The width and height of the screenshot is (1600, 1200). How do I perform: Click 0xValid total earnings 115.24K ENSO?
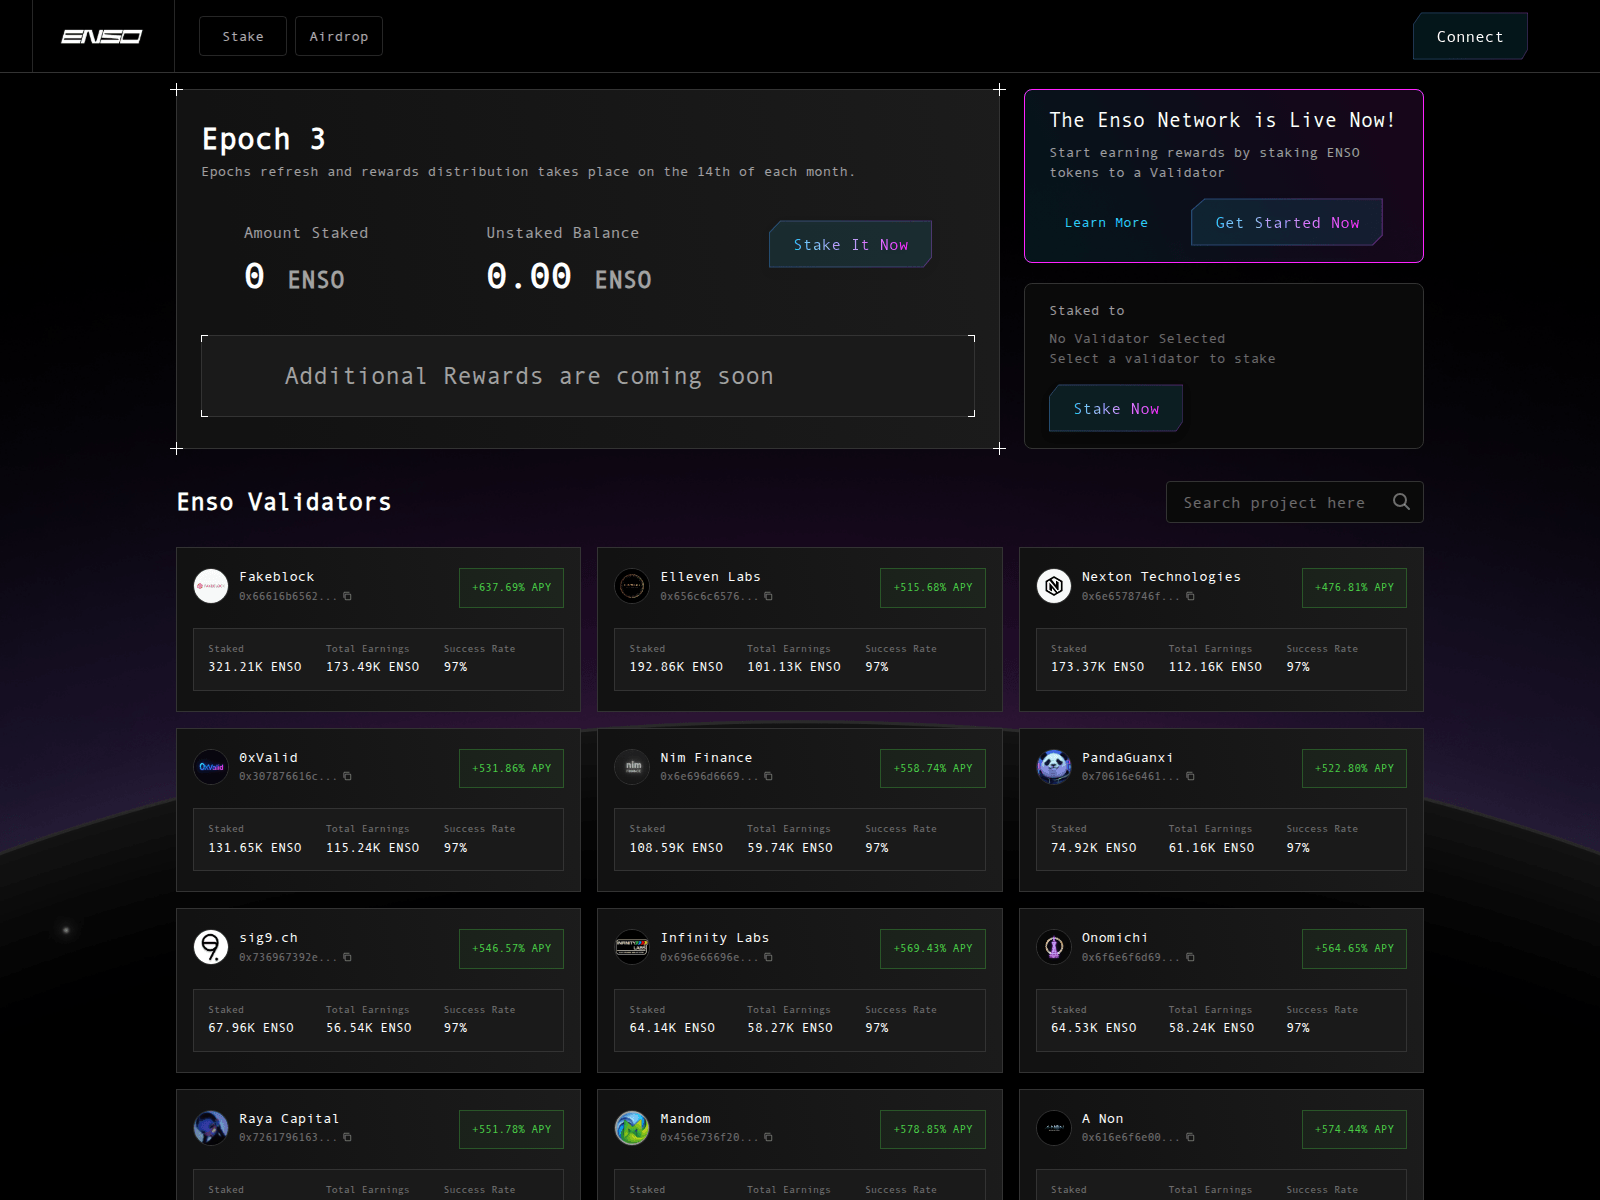373,848
